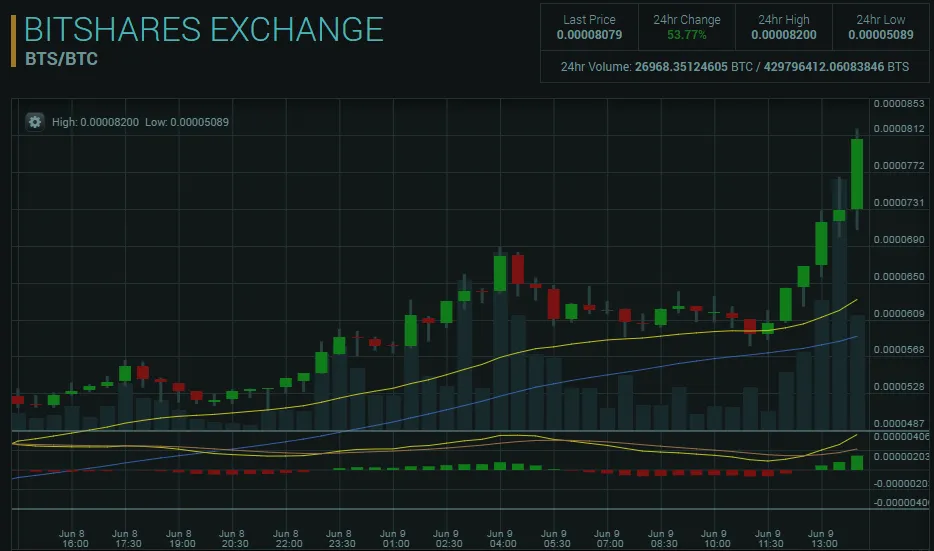Click the volume BTS amount 429796412.06083846
The image size is (934, 551).
(824, 67)
